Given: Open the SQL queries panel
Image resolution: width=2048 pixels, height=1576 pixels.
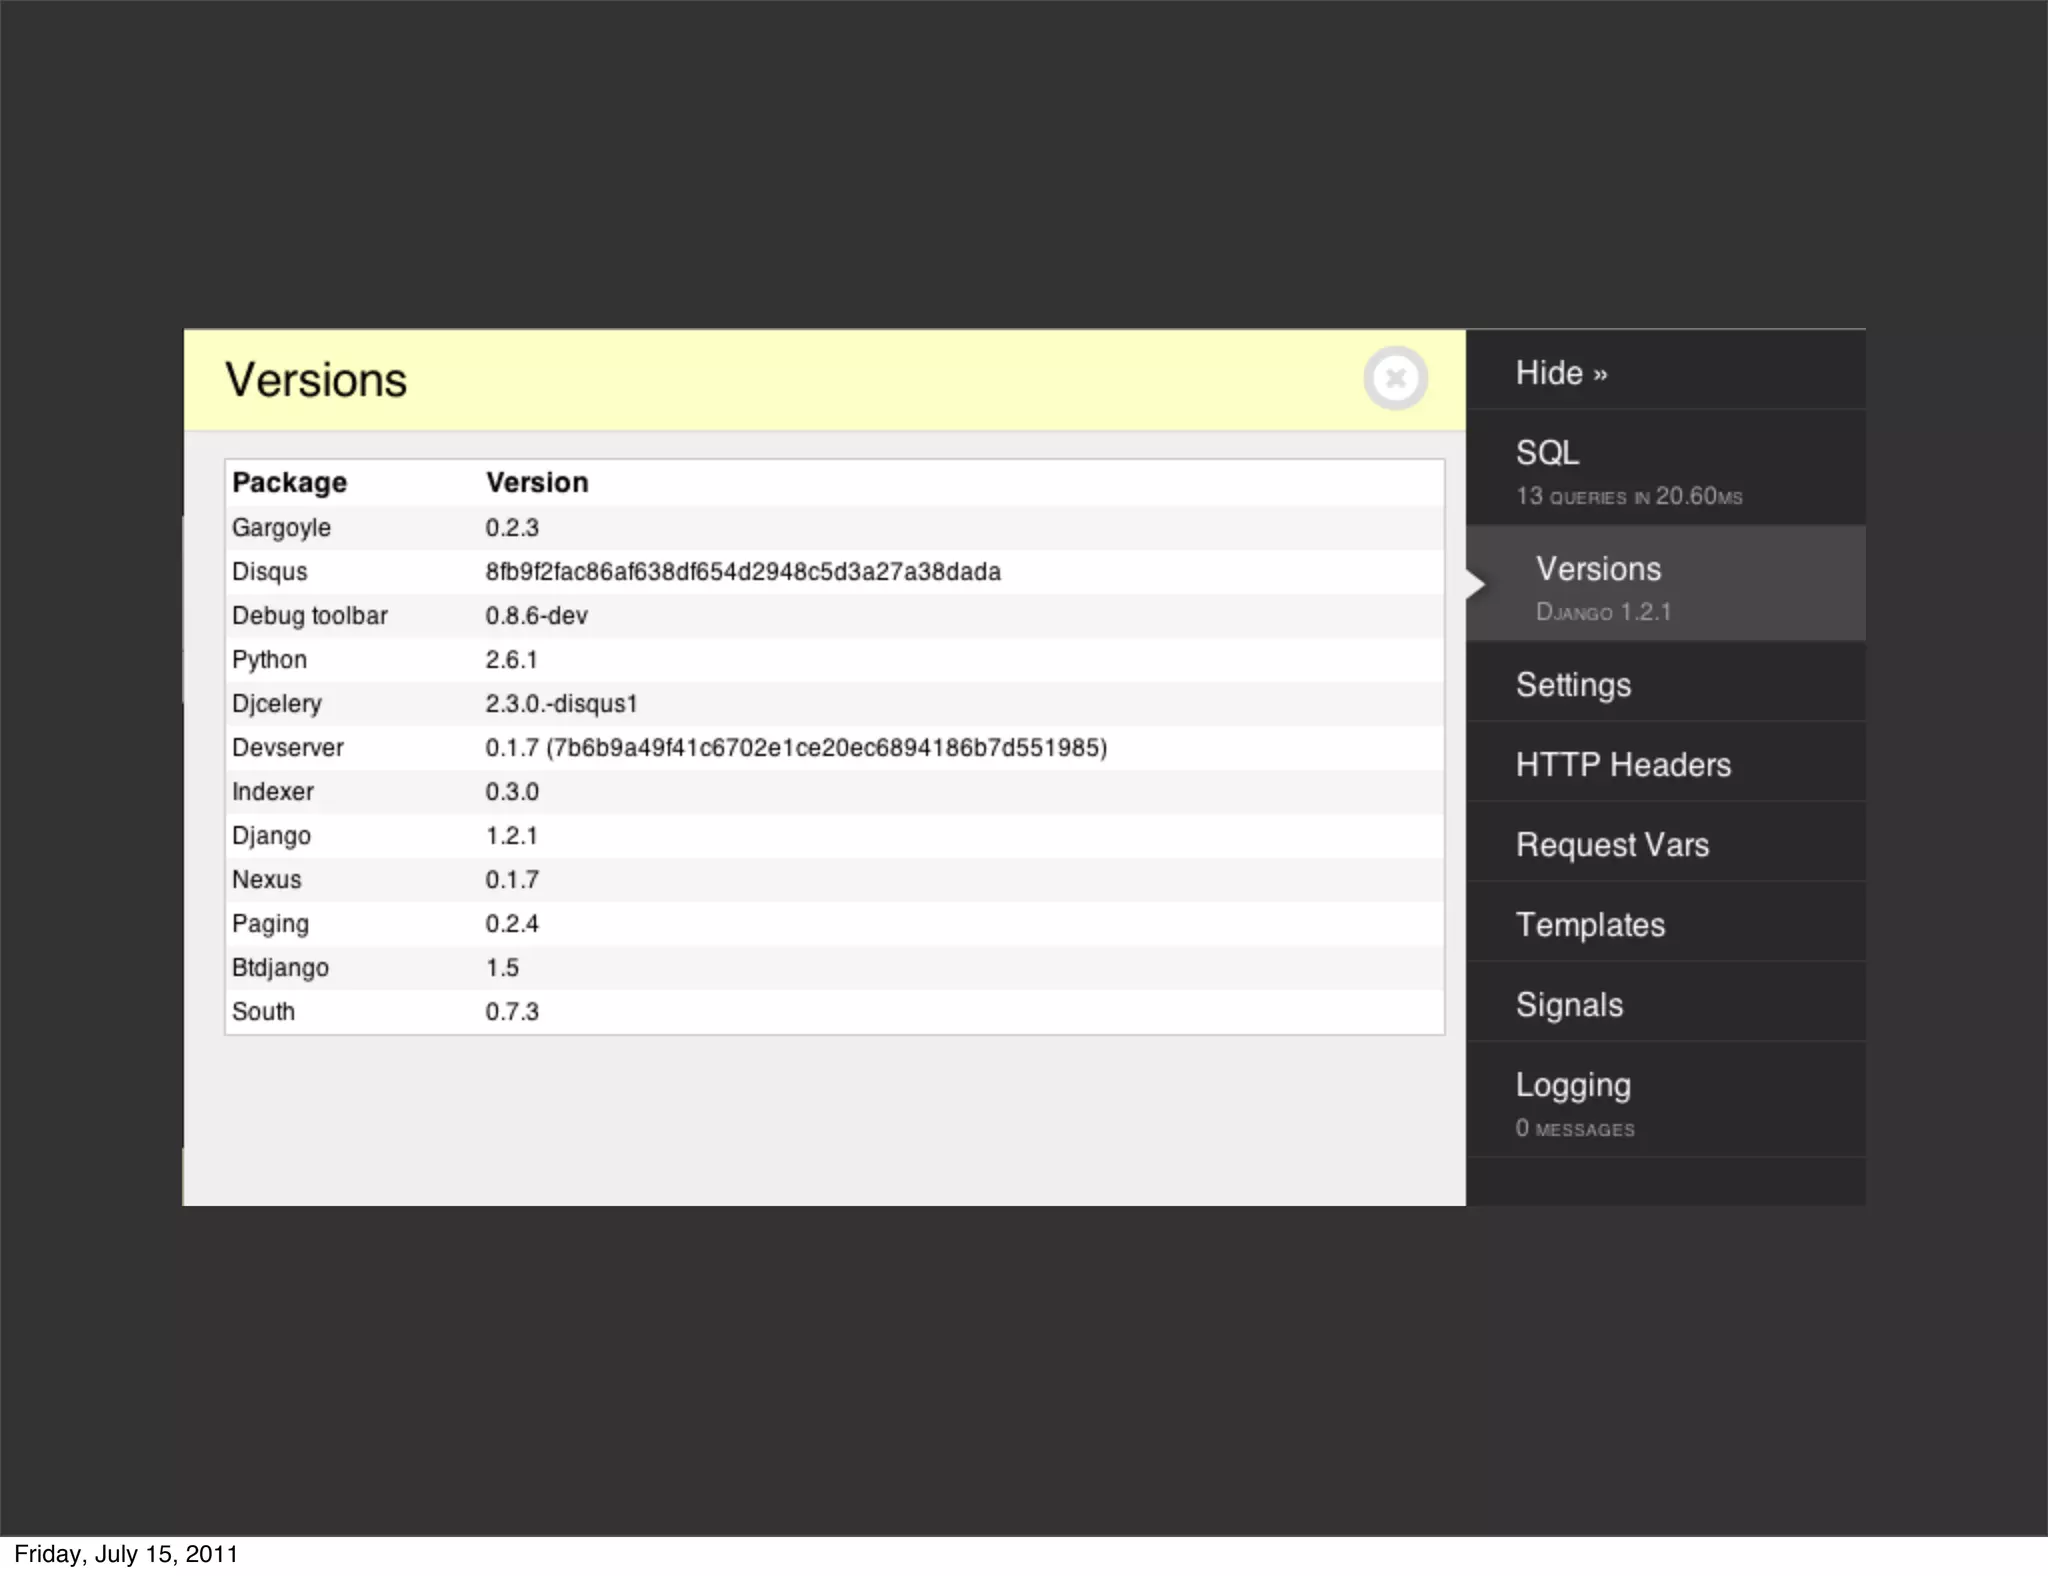Looking at the screenshot, I should pos(1627,469).
